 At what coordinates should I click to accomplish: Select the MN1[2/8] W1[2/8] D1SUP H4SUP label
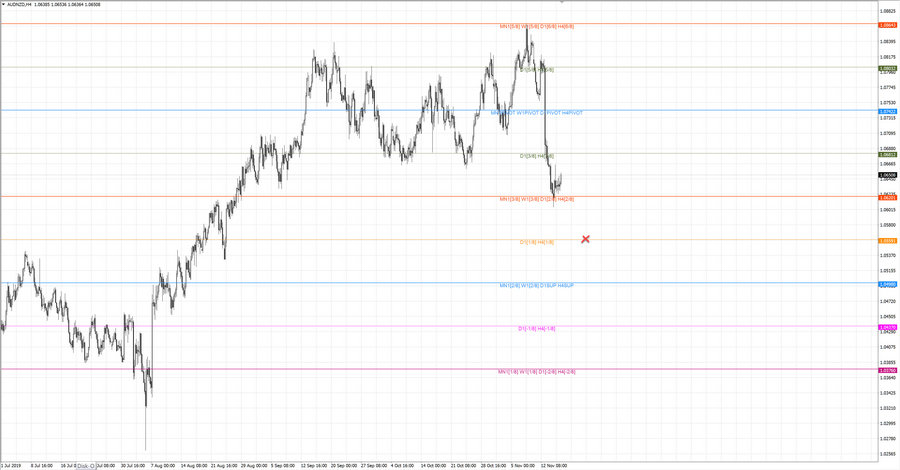point(537,285)
